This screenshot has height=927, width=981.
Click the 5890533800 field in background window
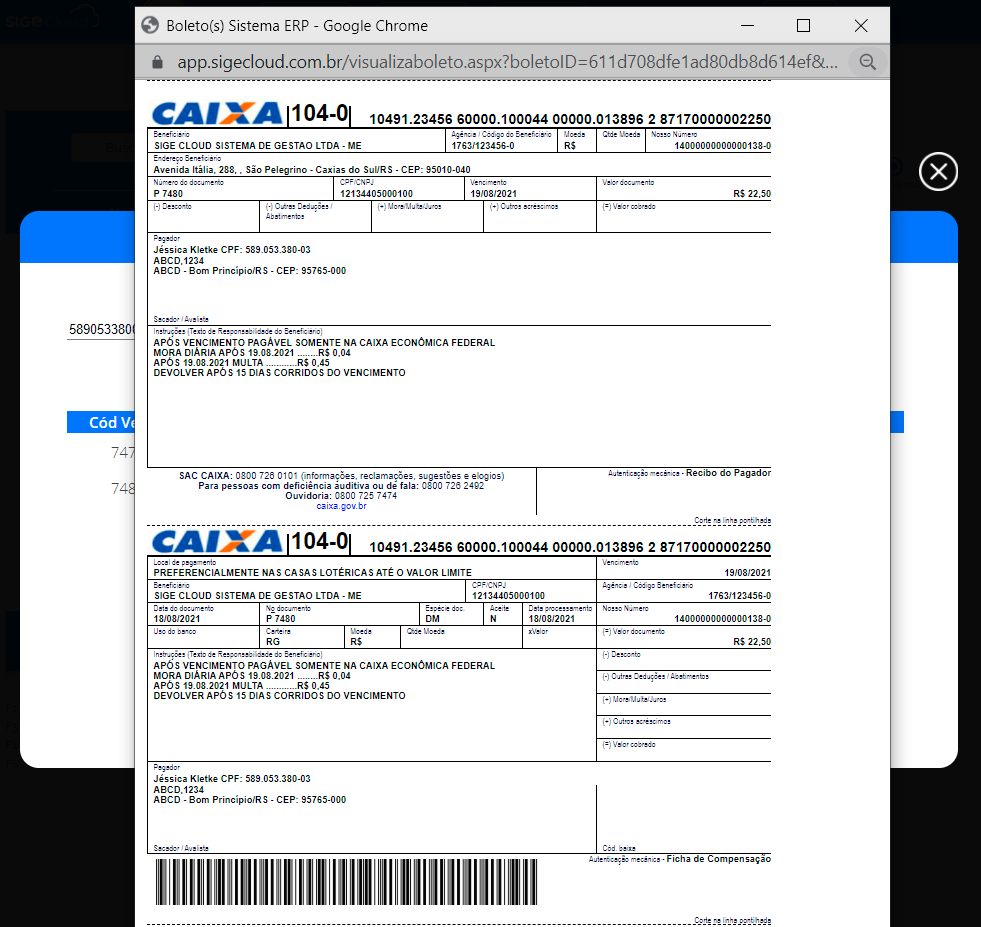[x=101, y=330]
